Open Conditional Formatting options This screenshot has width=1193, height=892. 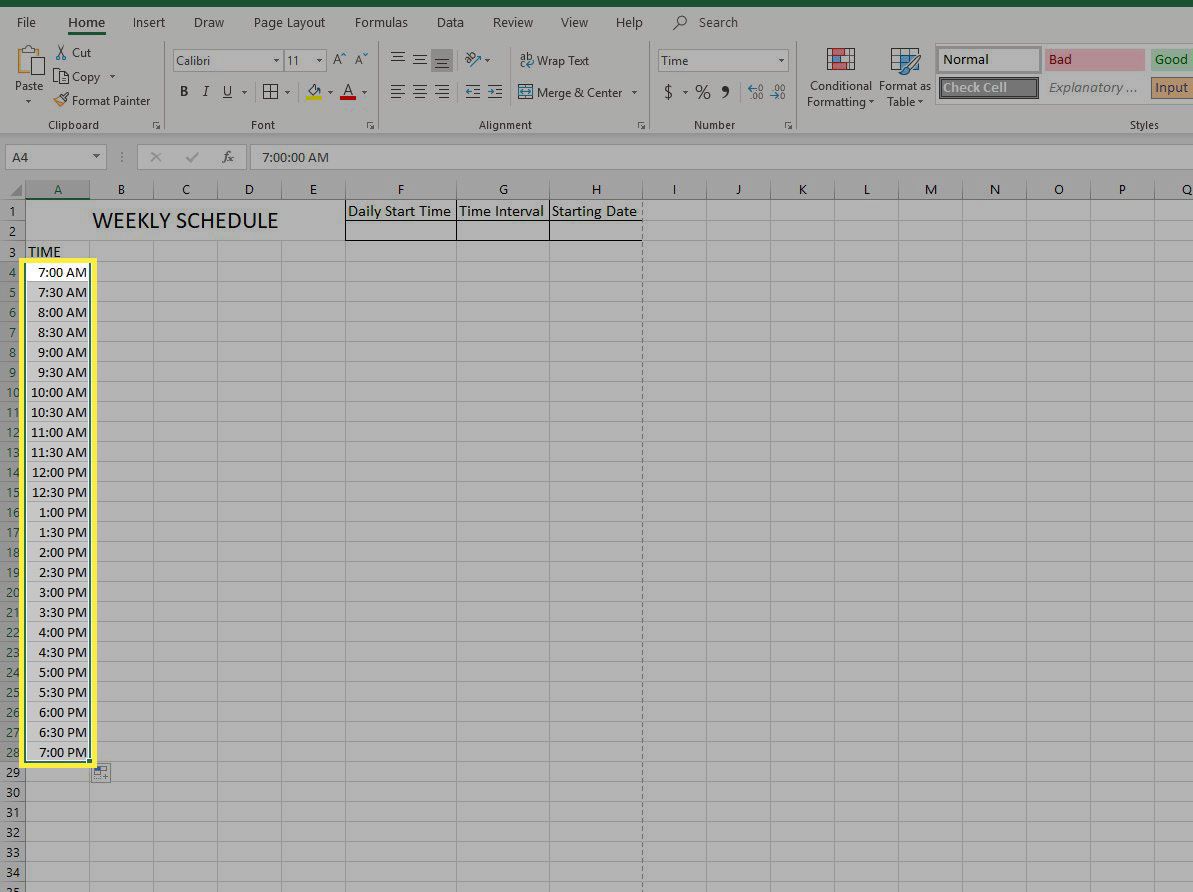840,75
